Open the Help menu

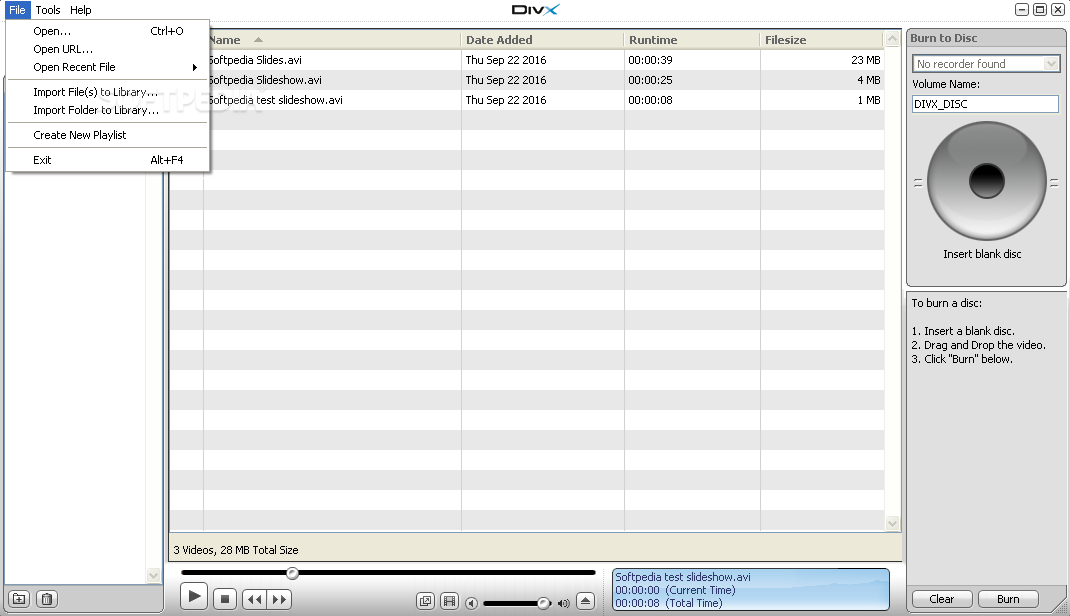pos(81,10)
